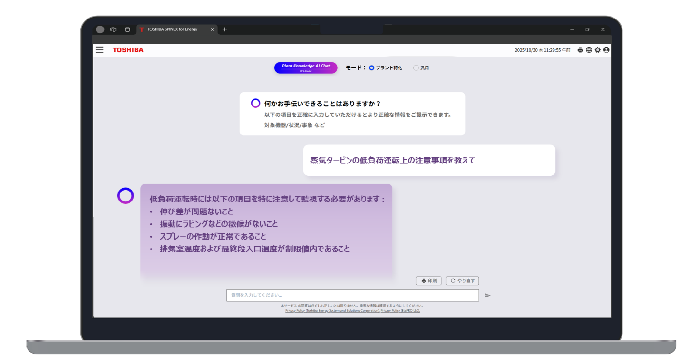
Task: Open the shorter second Privacy Policy link
Action: (400, 310)
